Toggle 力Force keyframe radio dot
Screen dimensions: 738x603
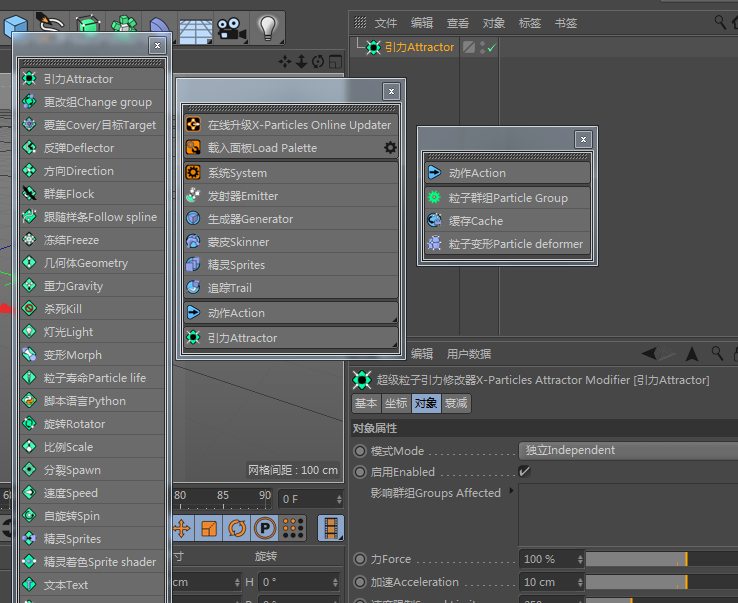click(x=360, y=559)
